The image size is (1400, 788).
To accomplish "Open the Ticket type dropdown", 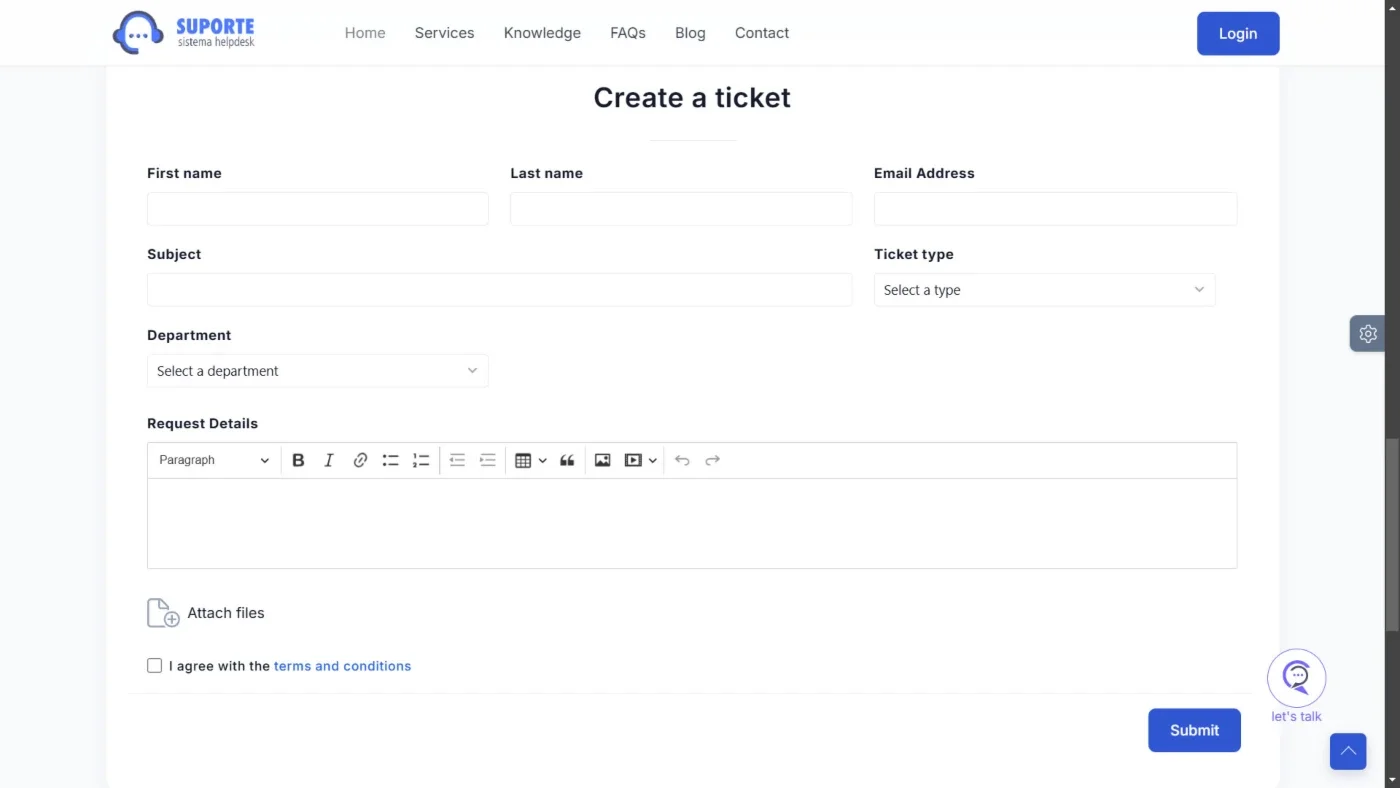I will [x=1044, y=290].
